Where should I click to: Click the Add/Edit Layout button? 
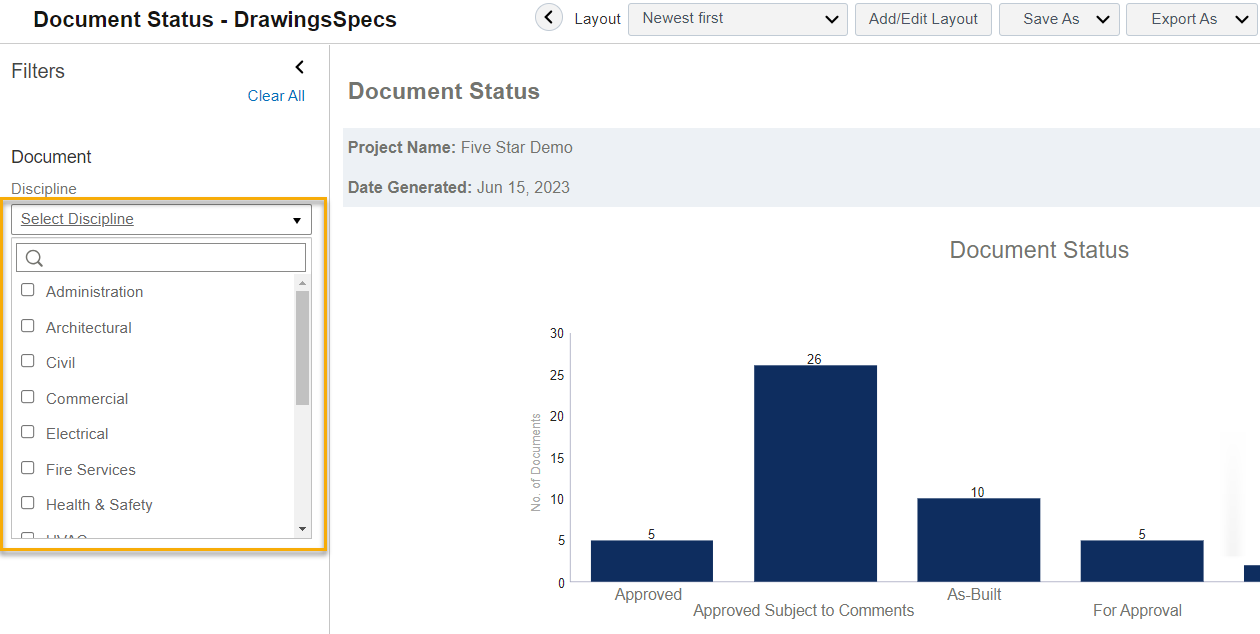click(x=923, y=19)
